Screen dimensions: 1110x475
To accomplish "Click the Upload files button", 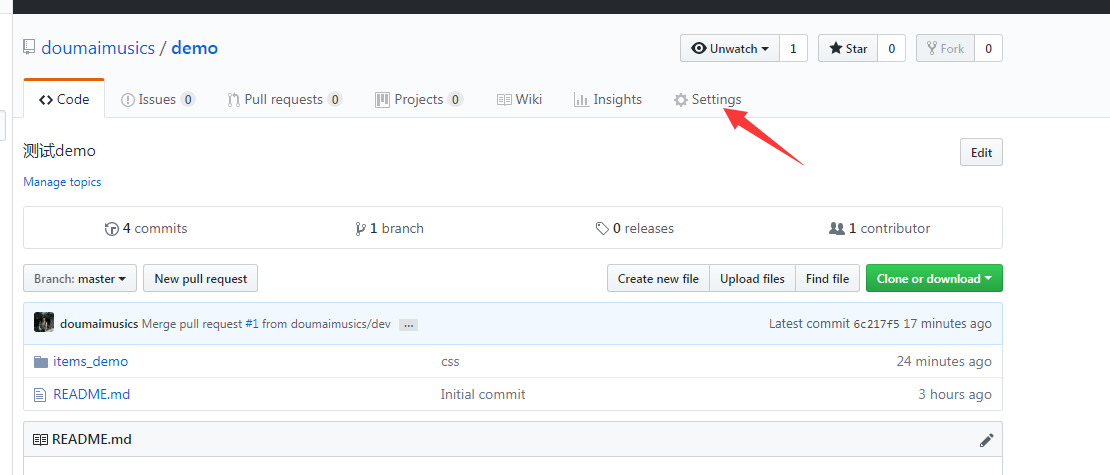I will click(x=752, y=279).
